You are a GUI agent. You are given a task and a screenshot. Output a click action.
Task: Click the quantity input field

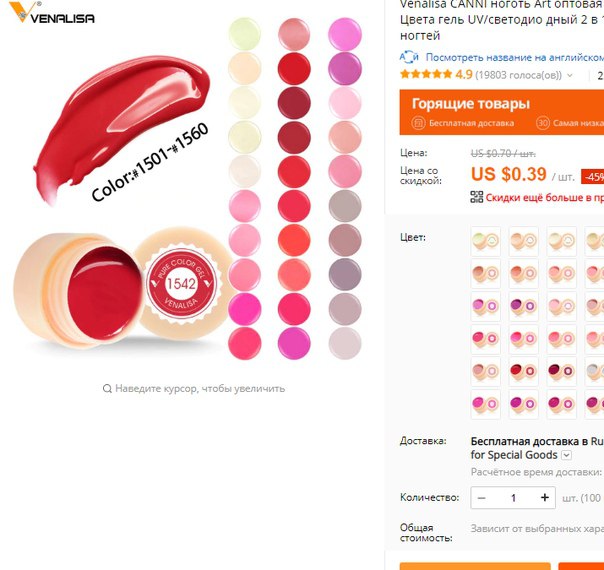point(513,498)
